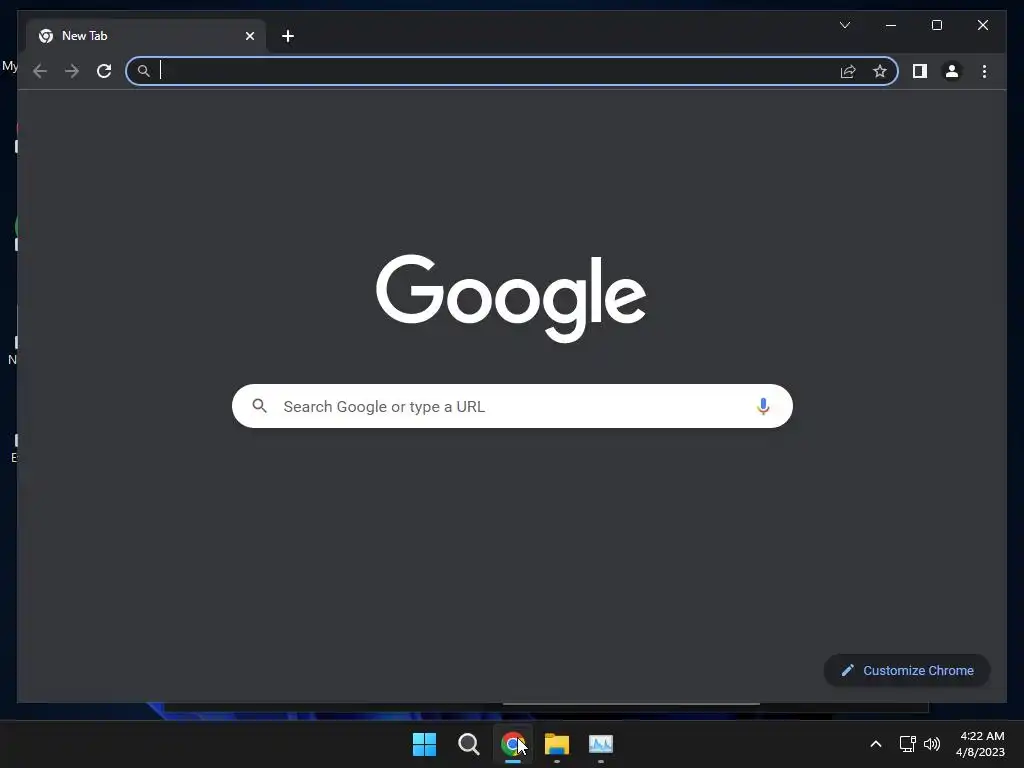Open volume control in system tray
The image size is (1024, 768).
point(932,744)
